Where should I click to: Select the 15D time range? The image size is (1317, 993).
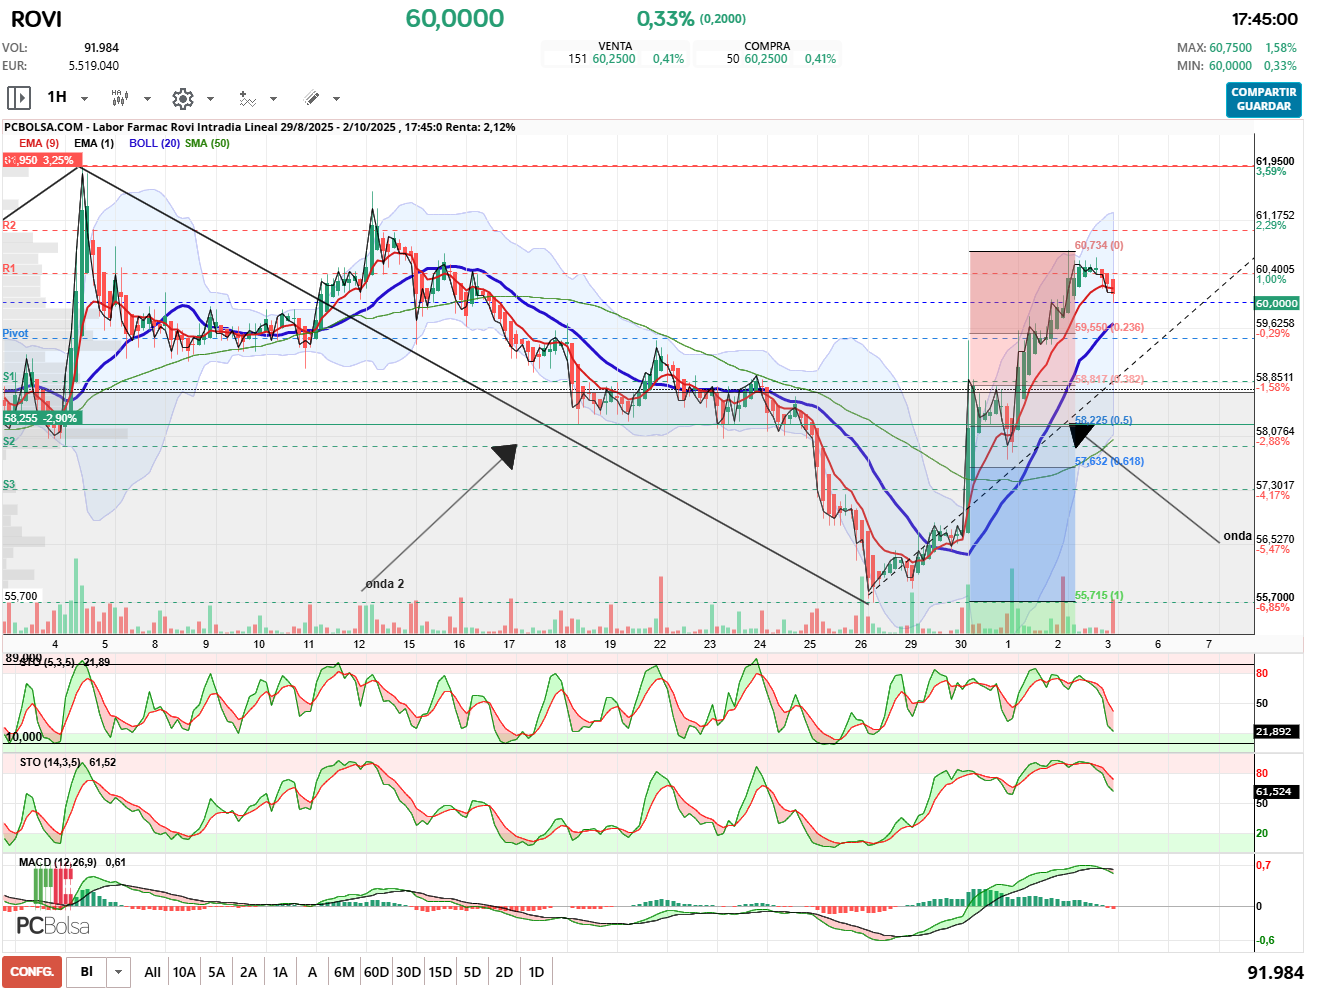point(440,972)
